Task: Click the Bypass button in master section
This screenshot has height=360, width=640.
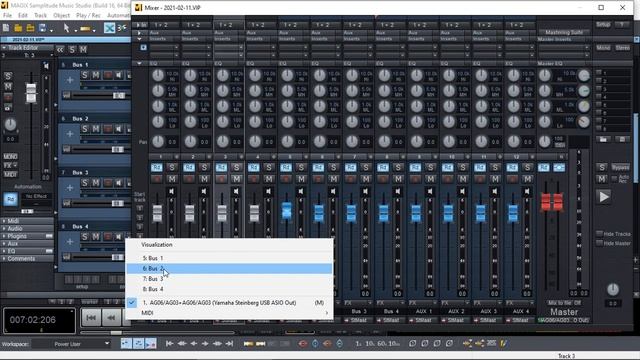Action: tap(620, 167)
